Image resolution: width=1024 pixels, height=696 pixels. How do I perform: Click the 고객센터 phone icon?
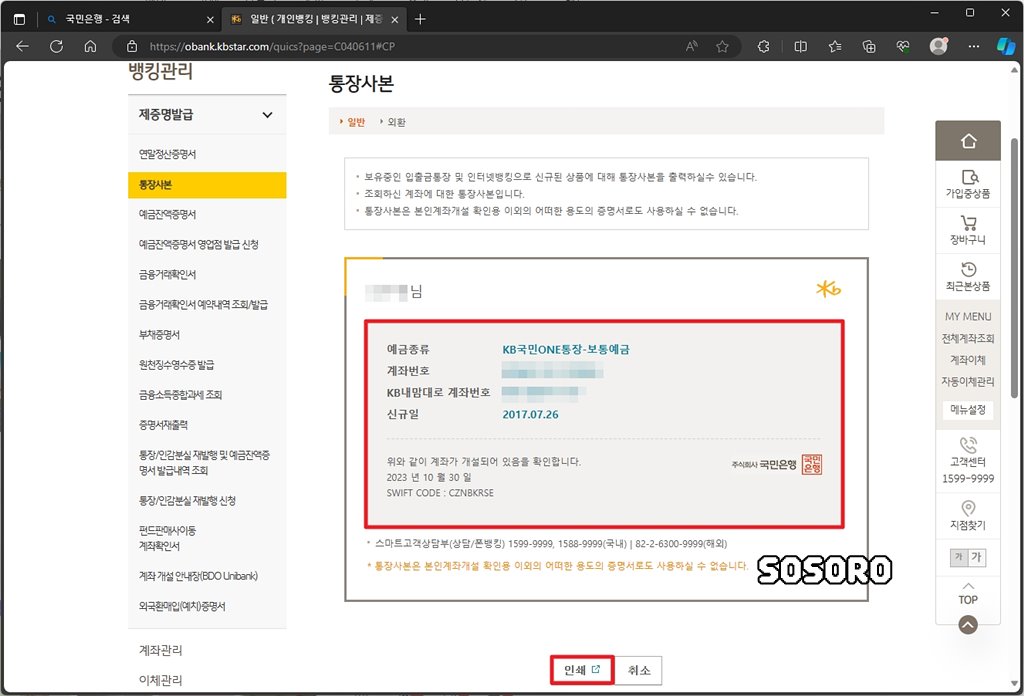[968, 445]
